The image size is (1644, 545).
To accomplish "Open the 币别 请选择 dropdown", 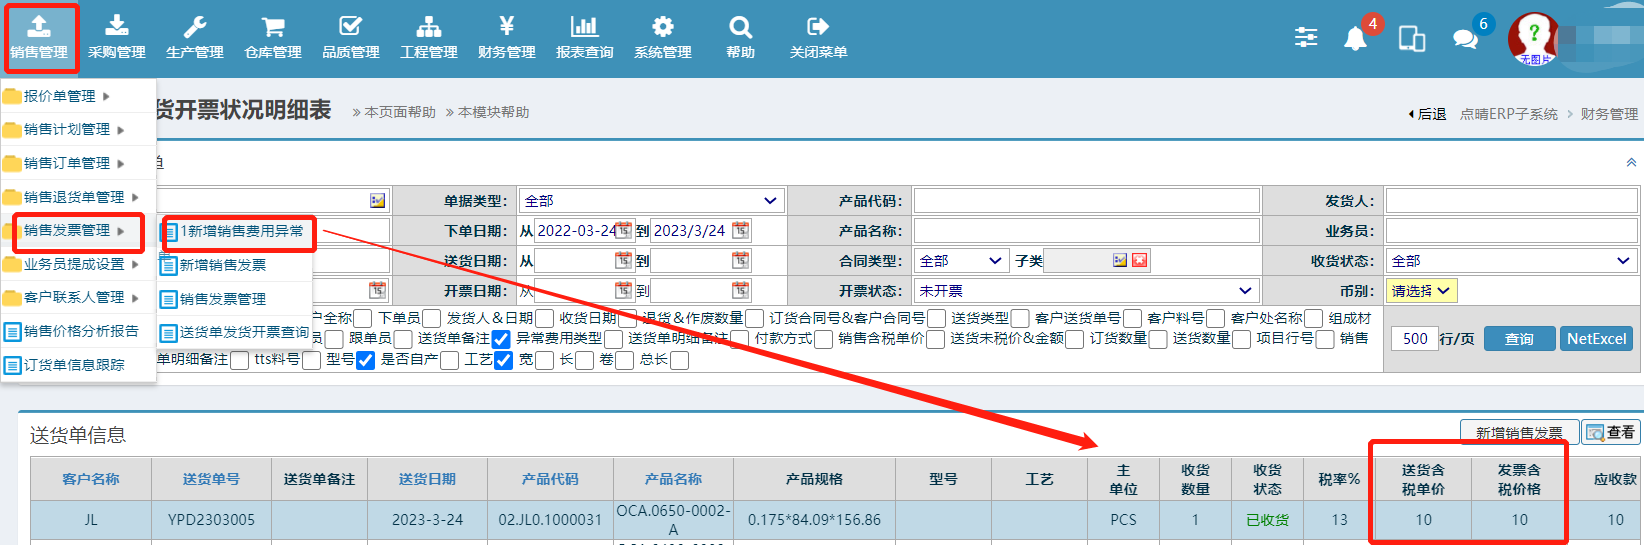I will [1421, 291].
